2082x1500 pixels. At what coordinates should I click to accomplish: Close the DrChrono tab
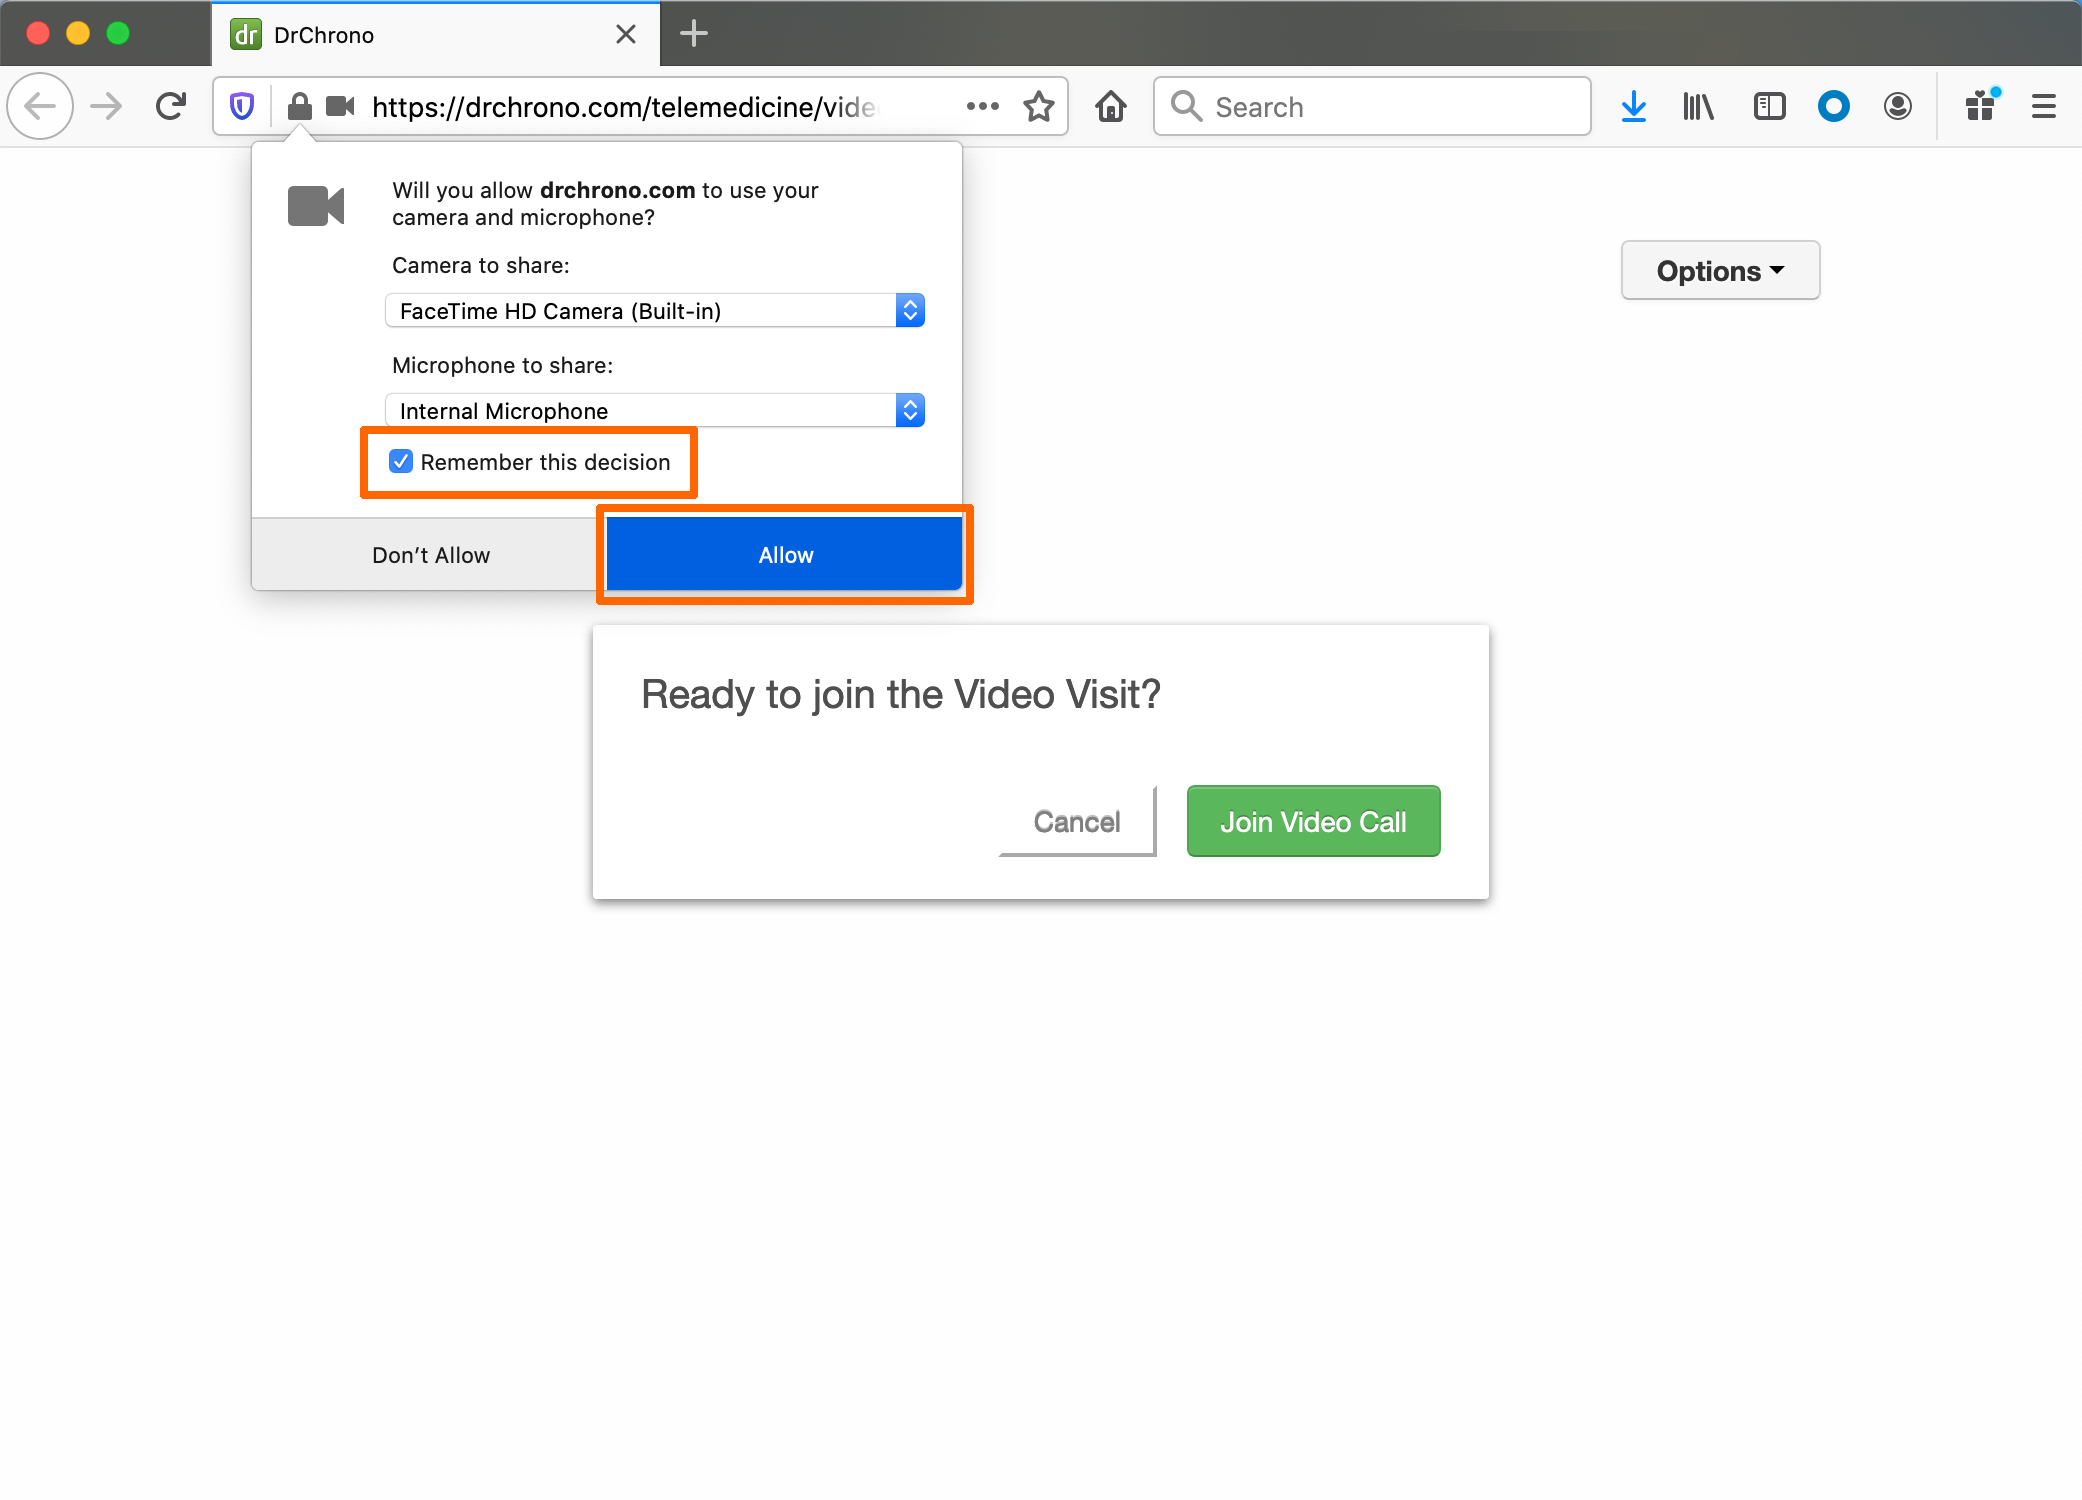point(626,35)
